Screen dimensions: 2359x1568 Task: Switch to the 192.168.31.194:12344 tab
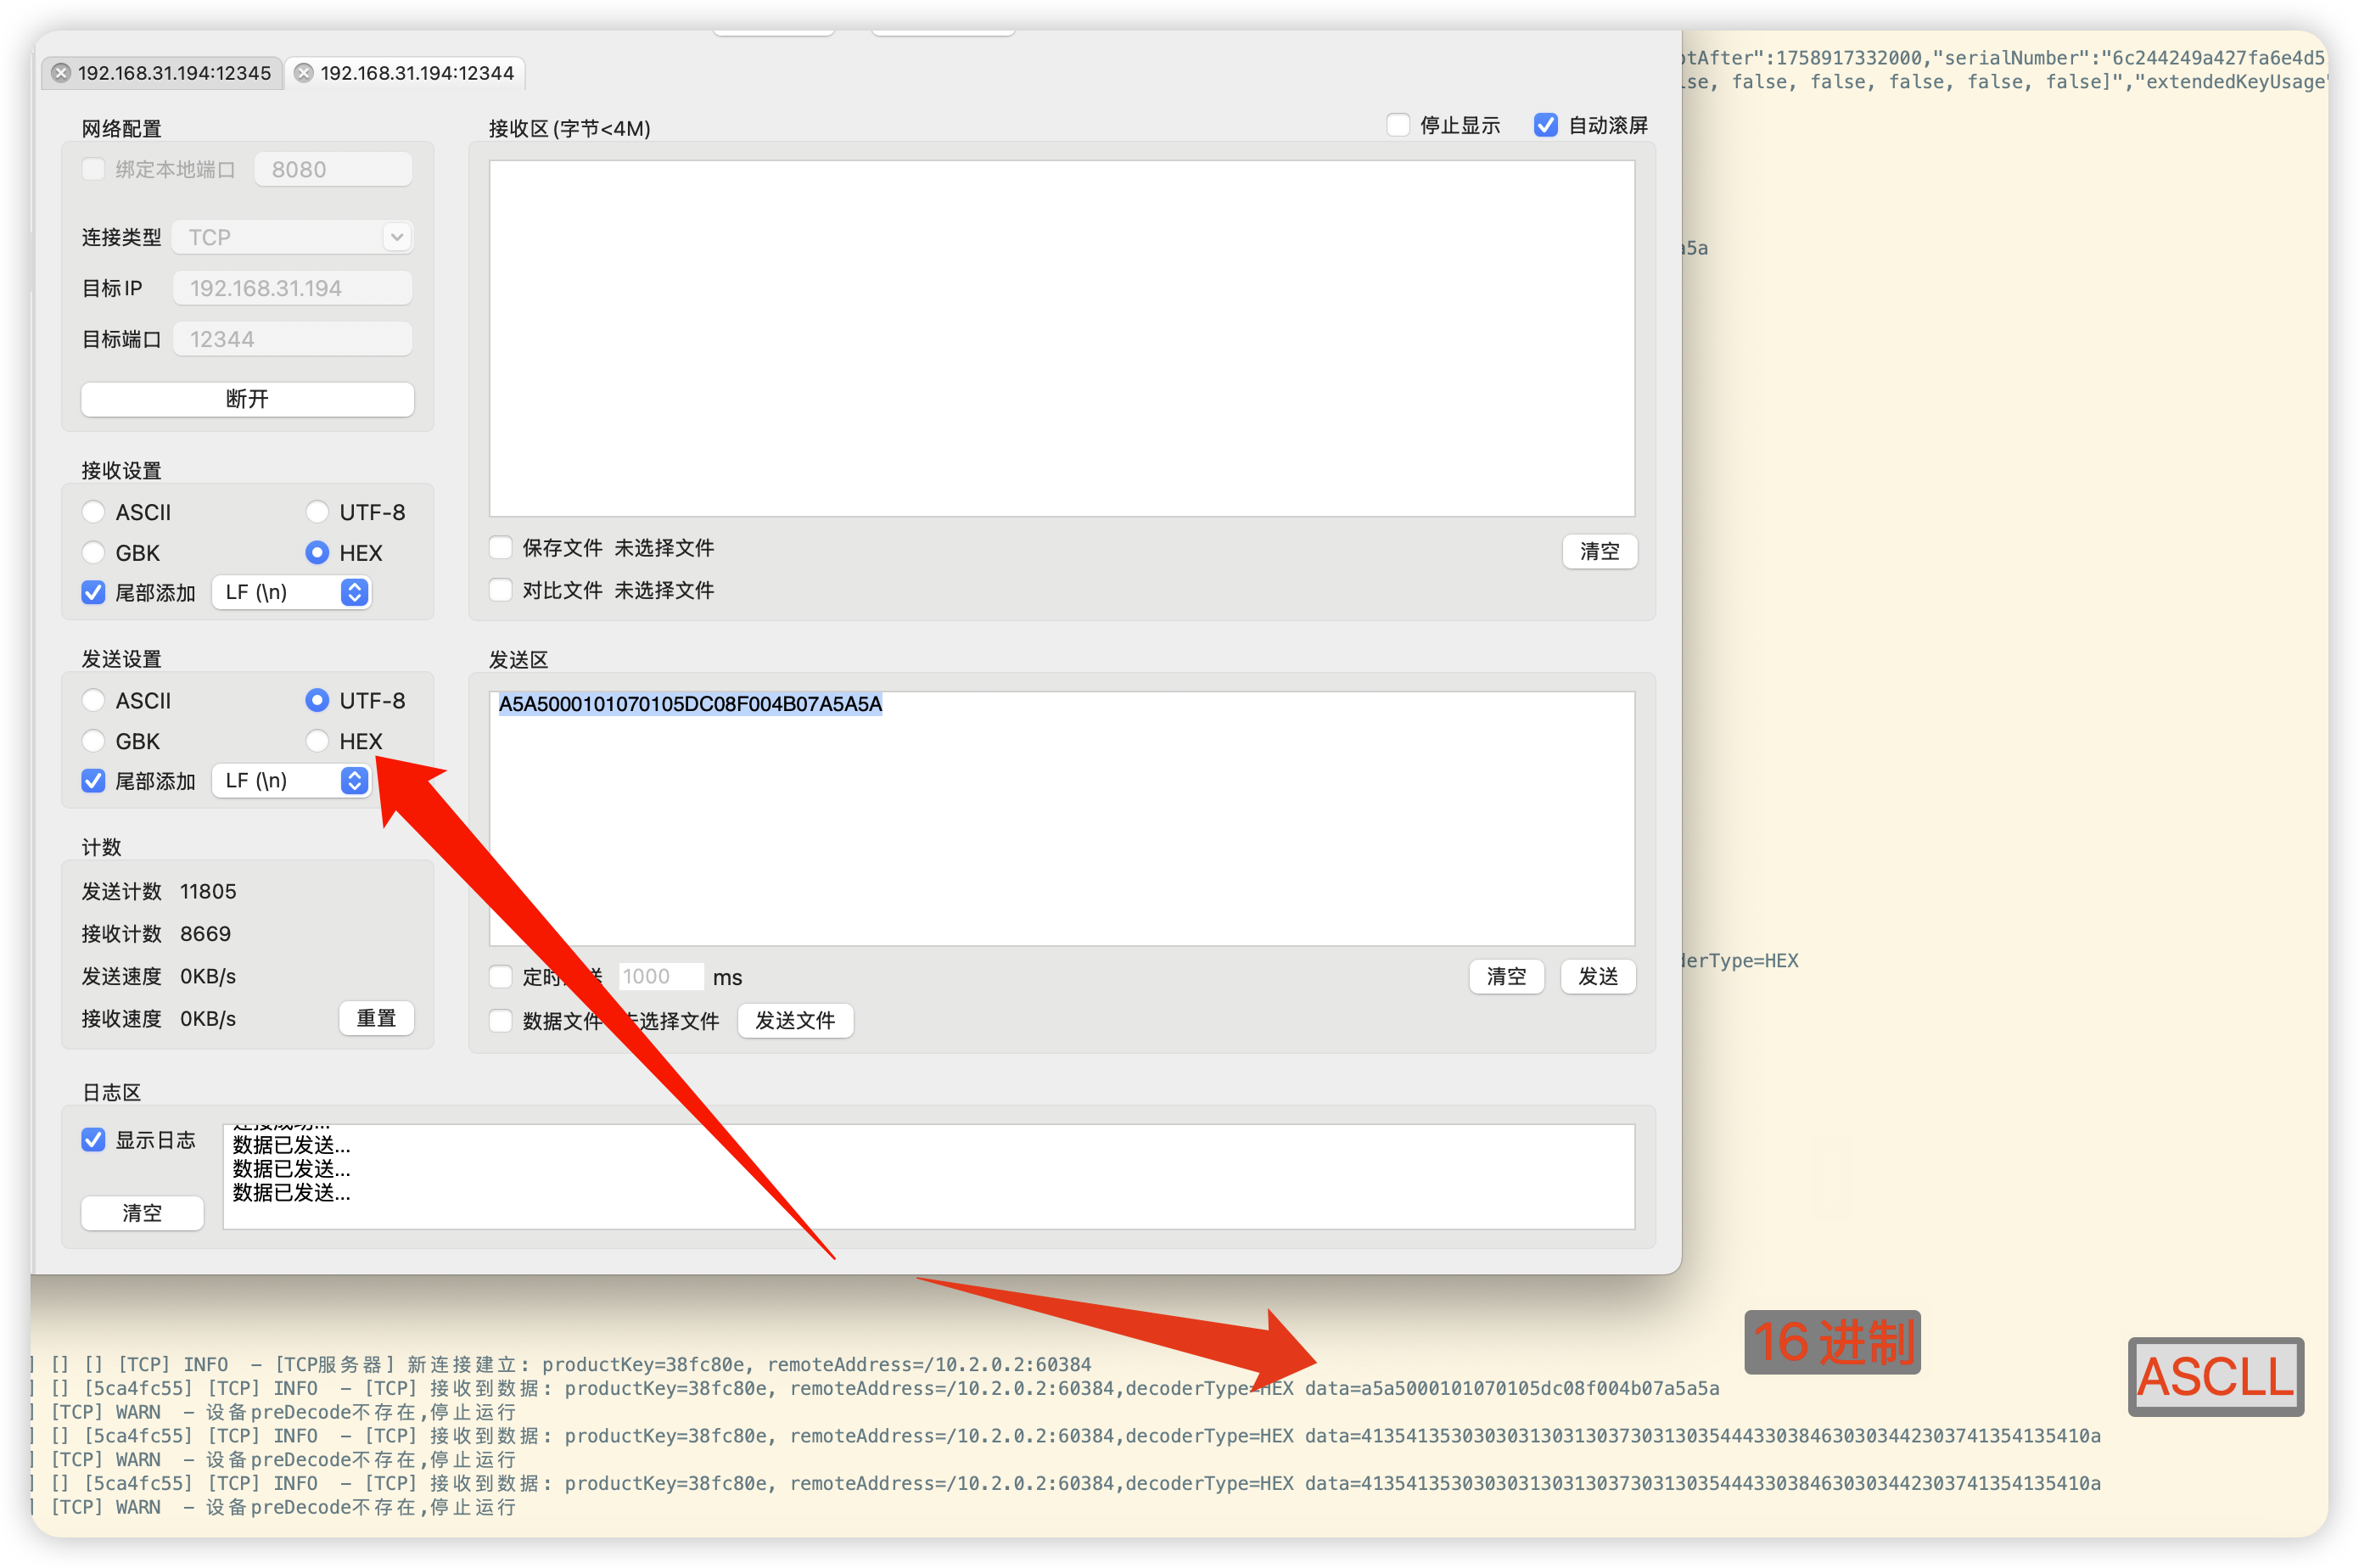pos(416,73)
